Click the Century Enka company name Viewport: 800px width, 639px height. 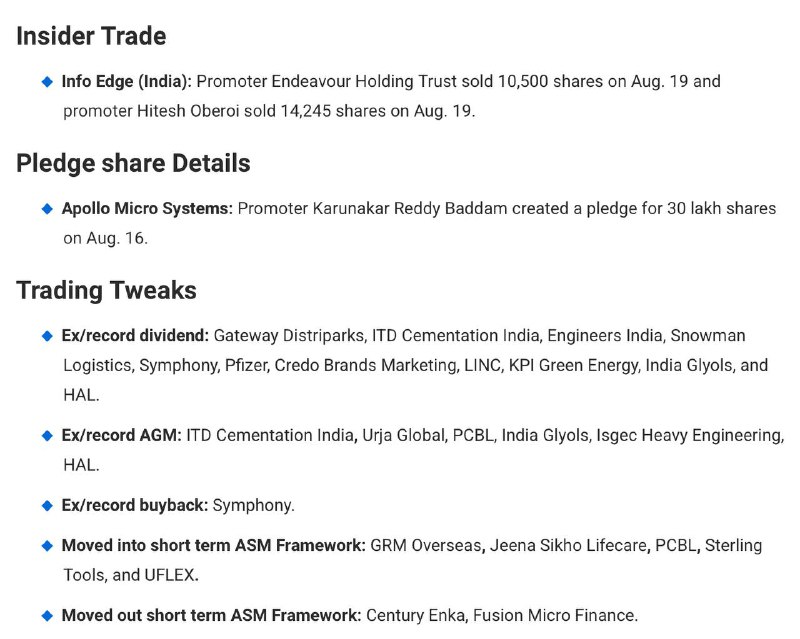pos(416,615)
